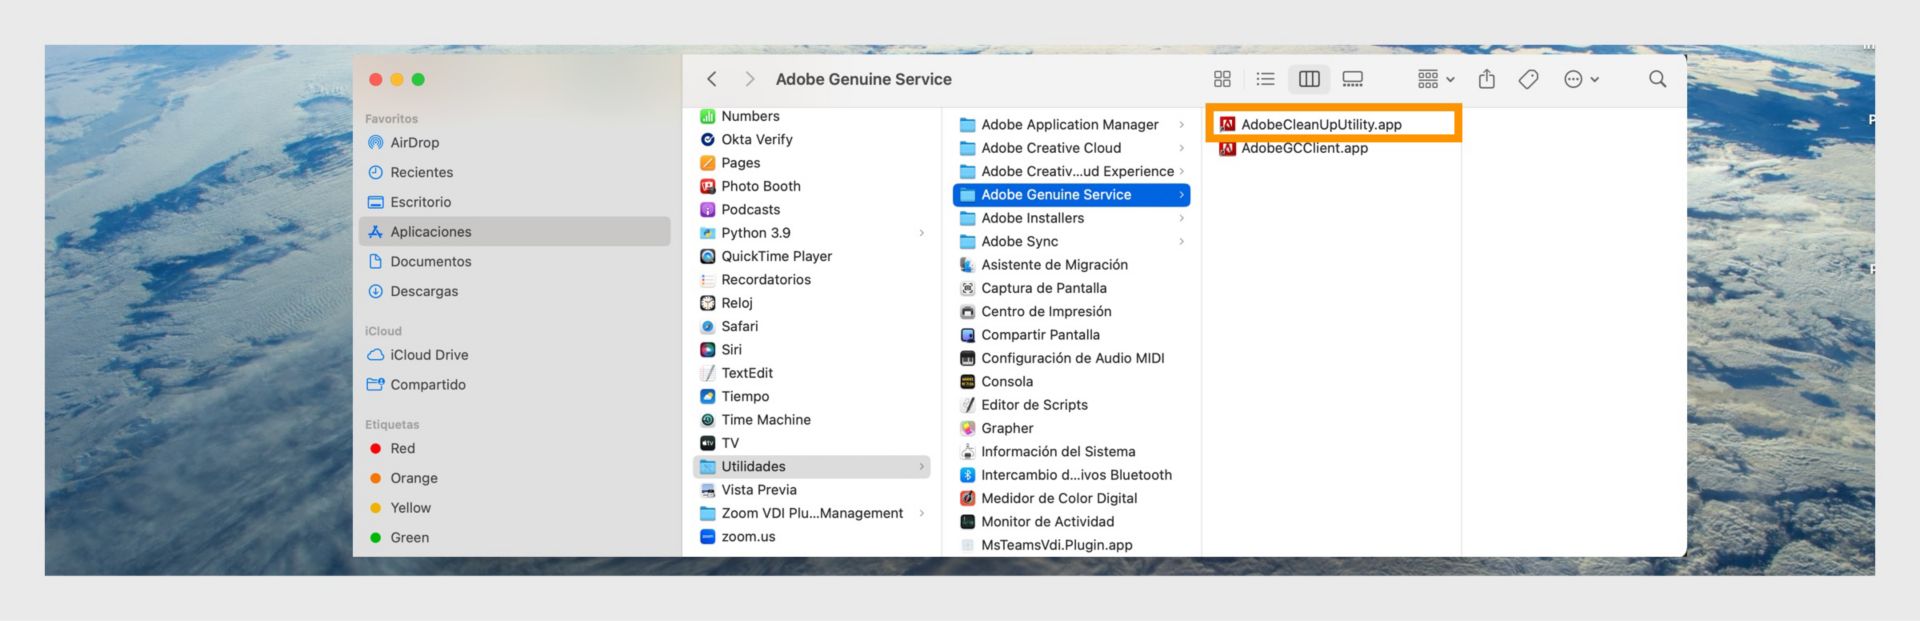Screen dimensions: 1920x621
Task: Switch to icon grid view
Action: click(1222, 79)
